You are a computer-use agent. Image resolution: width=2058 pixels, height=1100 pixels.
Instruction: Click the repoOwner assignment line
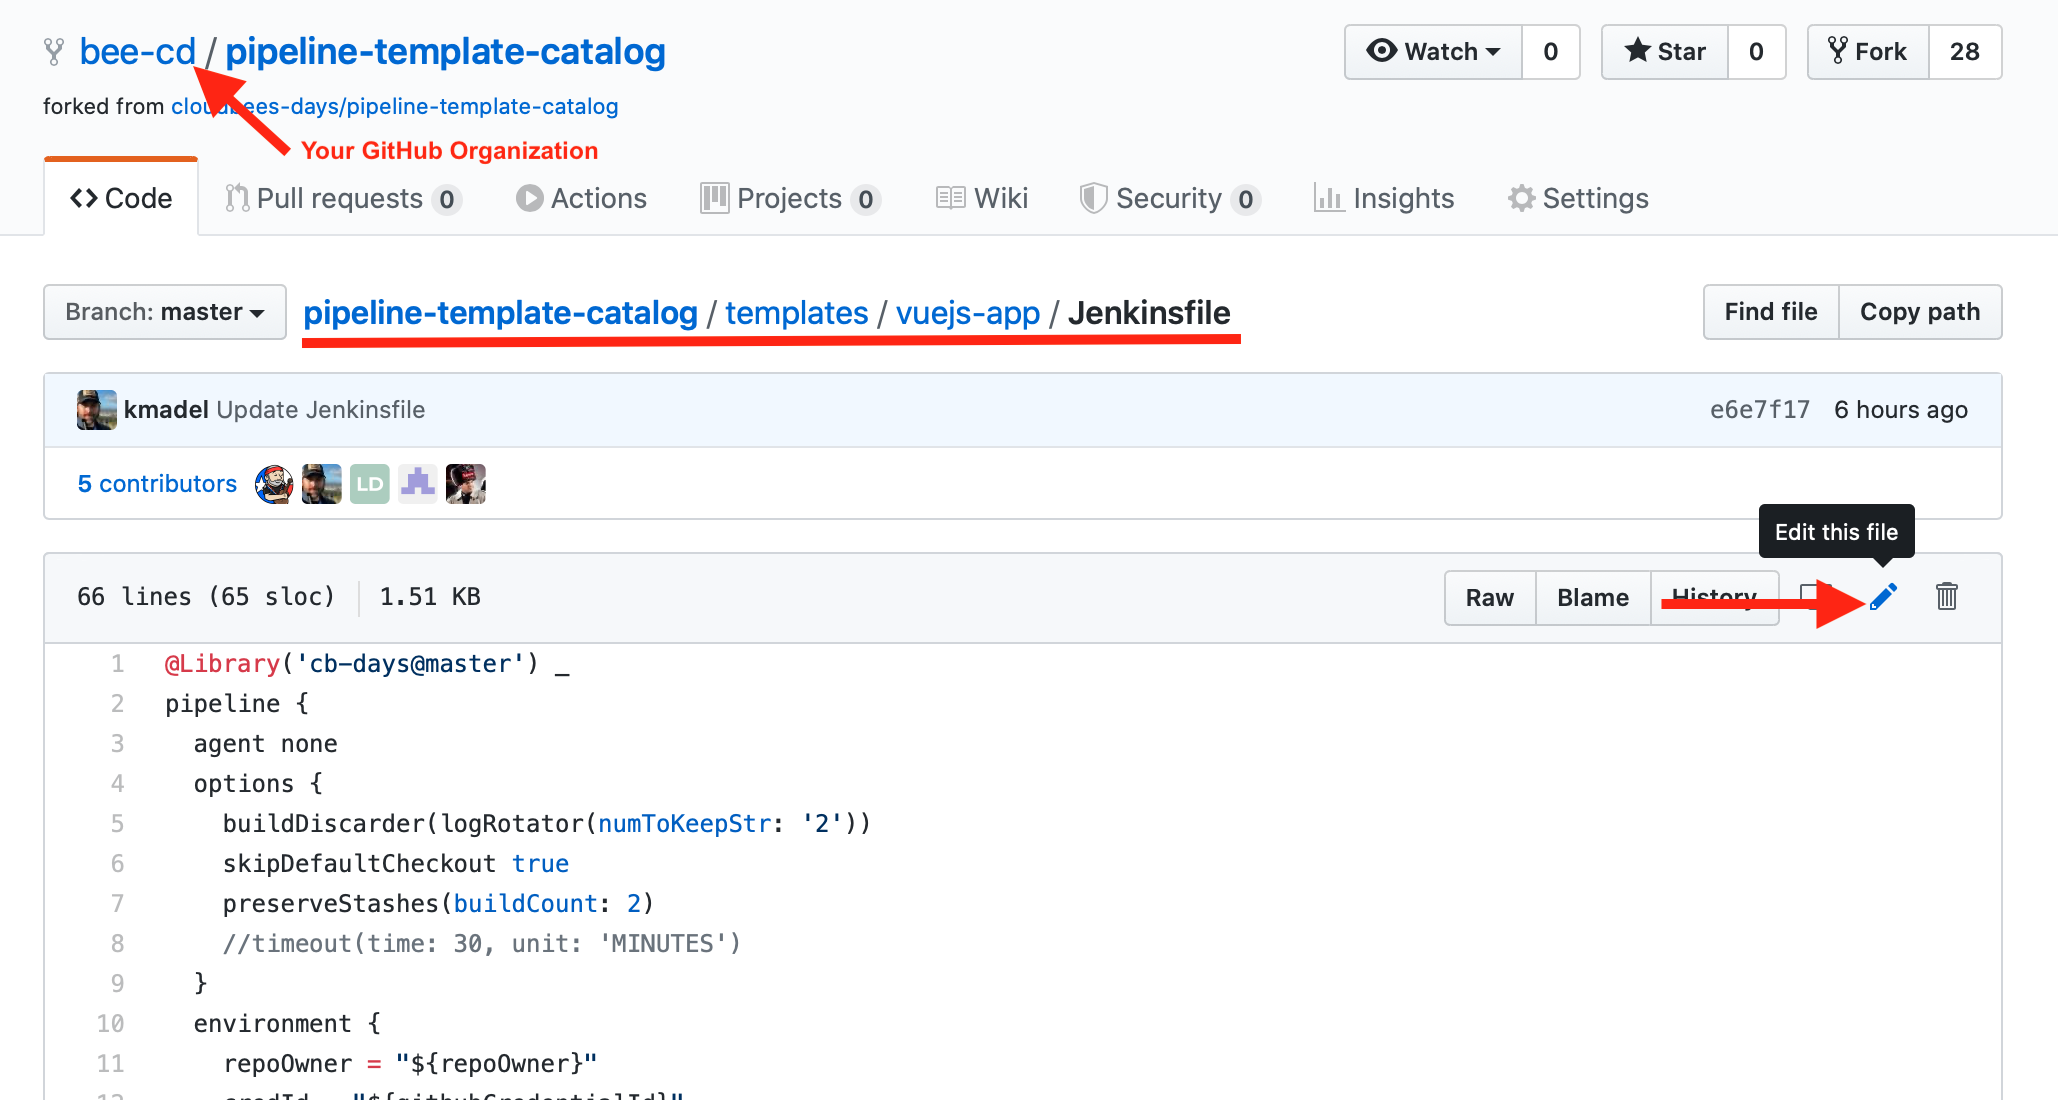pos(410,1064)
